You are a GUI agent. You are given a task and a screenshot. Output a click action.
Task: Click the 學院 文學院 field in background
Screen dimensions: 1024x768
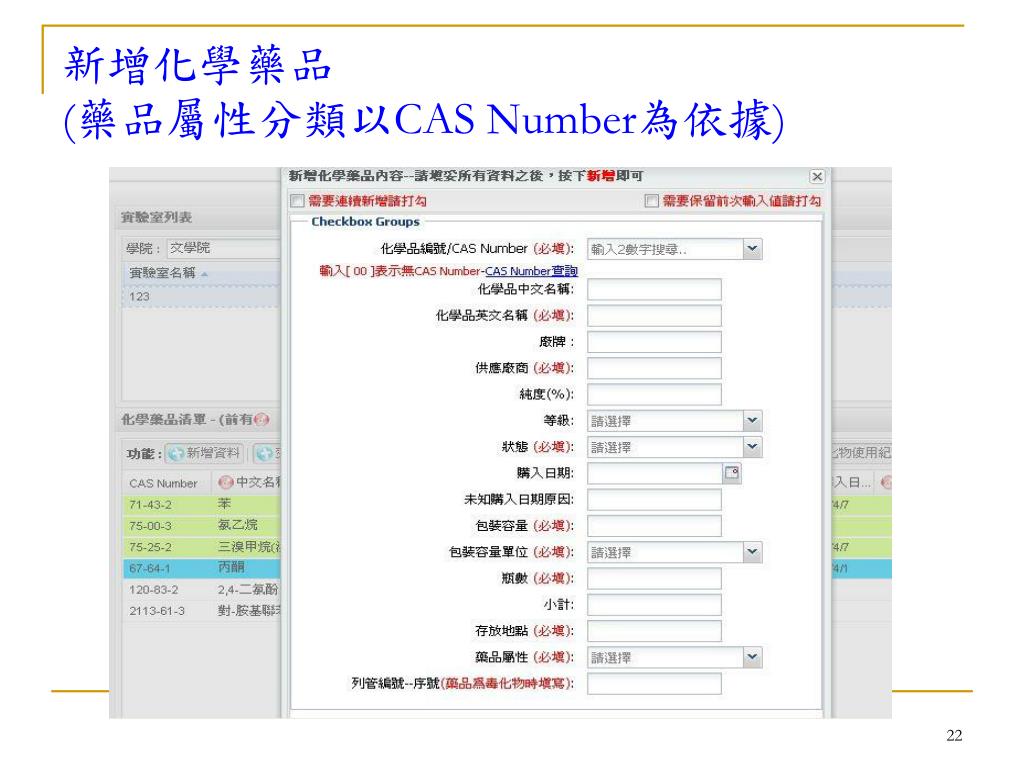(223, 248)
